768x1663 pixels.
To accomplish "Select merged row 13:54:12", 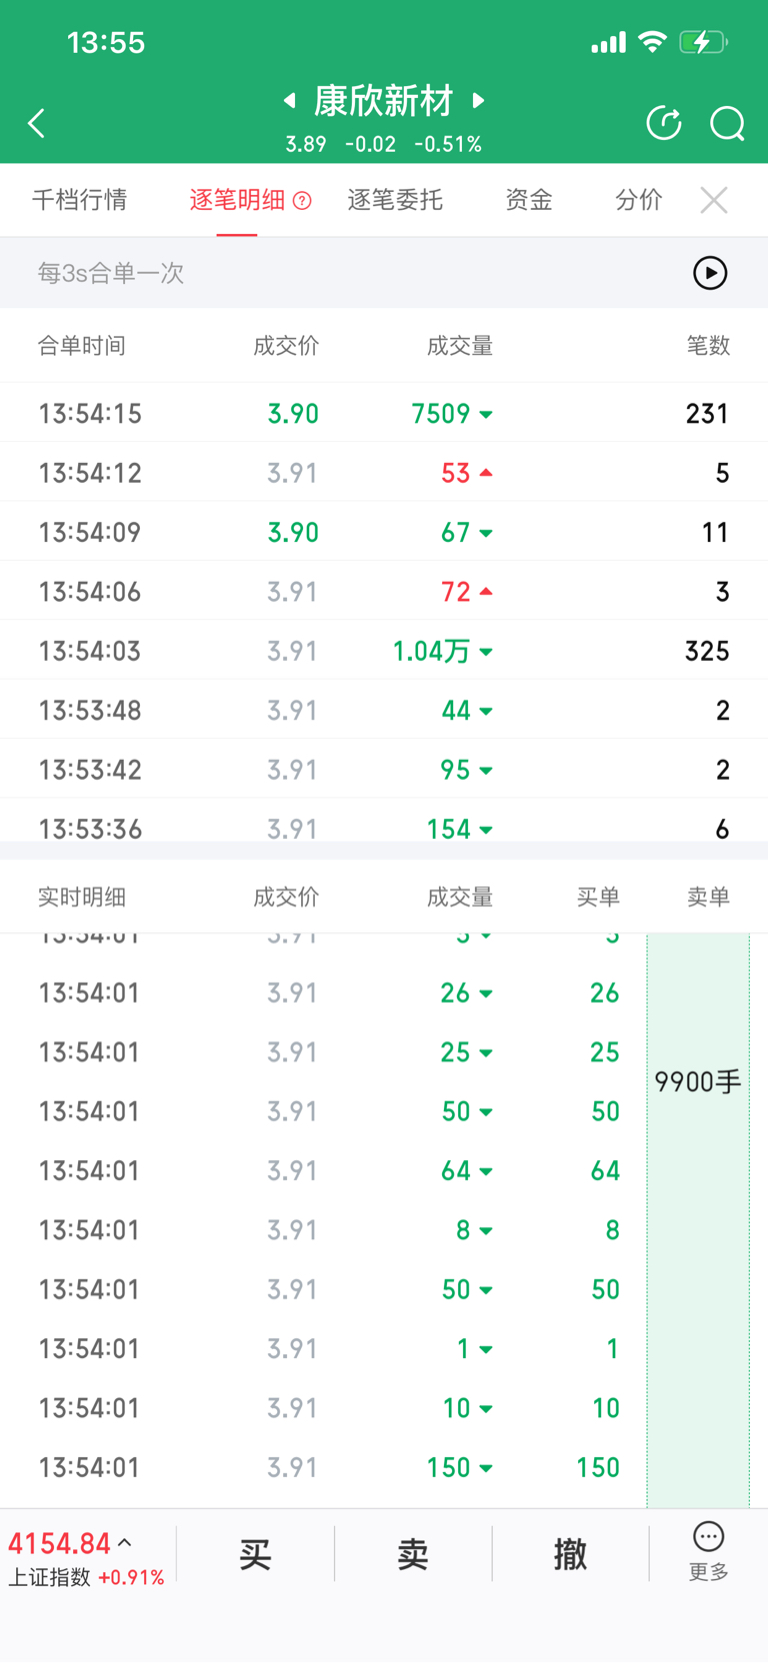I will click(384, 472).
